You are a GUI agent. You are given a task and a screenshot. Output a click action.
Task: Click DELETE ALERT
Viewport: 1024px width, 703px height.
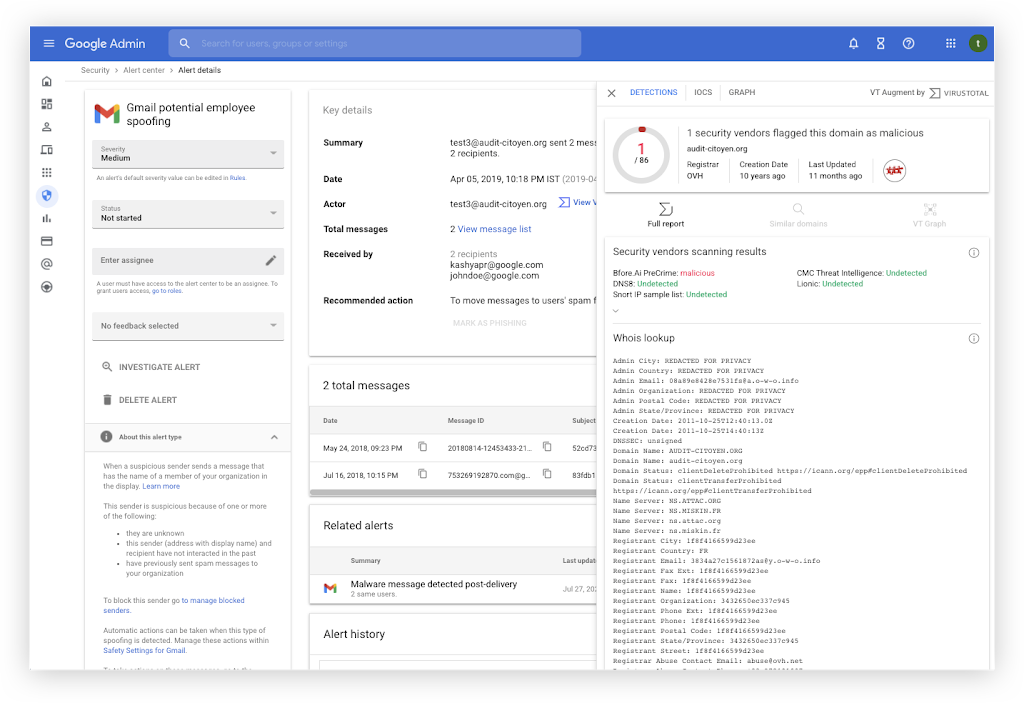(139, 400)
